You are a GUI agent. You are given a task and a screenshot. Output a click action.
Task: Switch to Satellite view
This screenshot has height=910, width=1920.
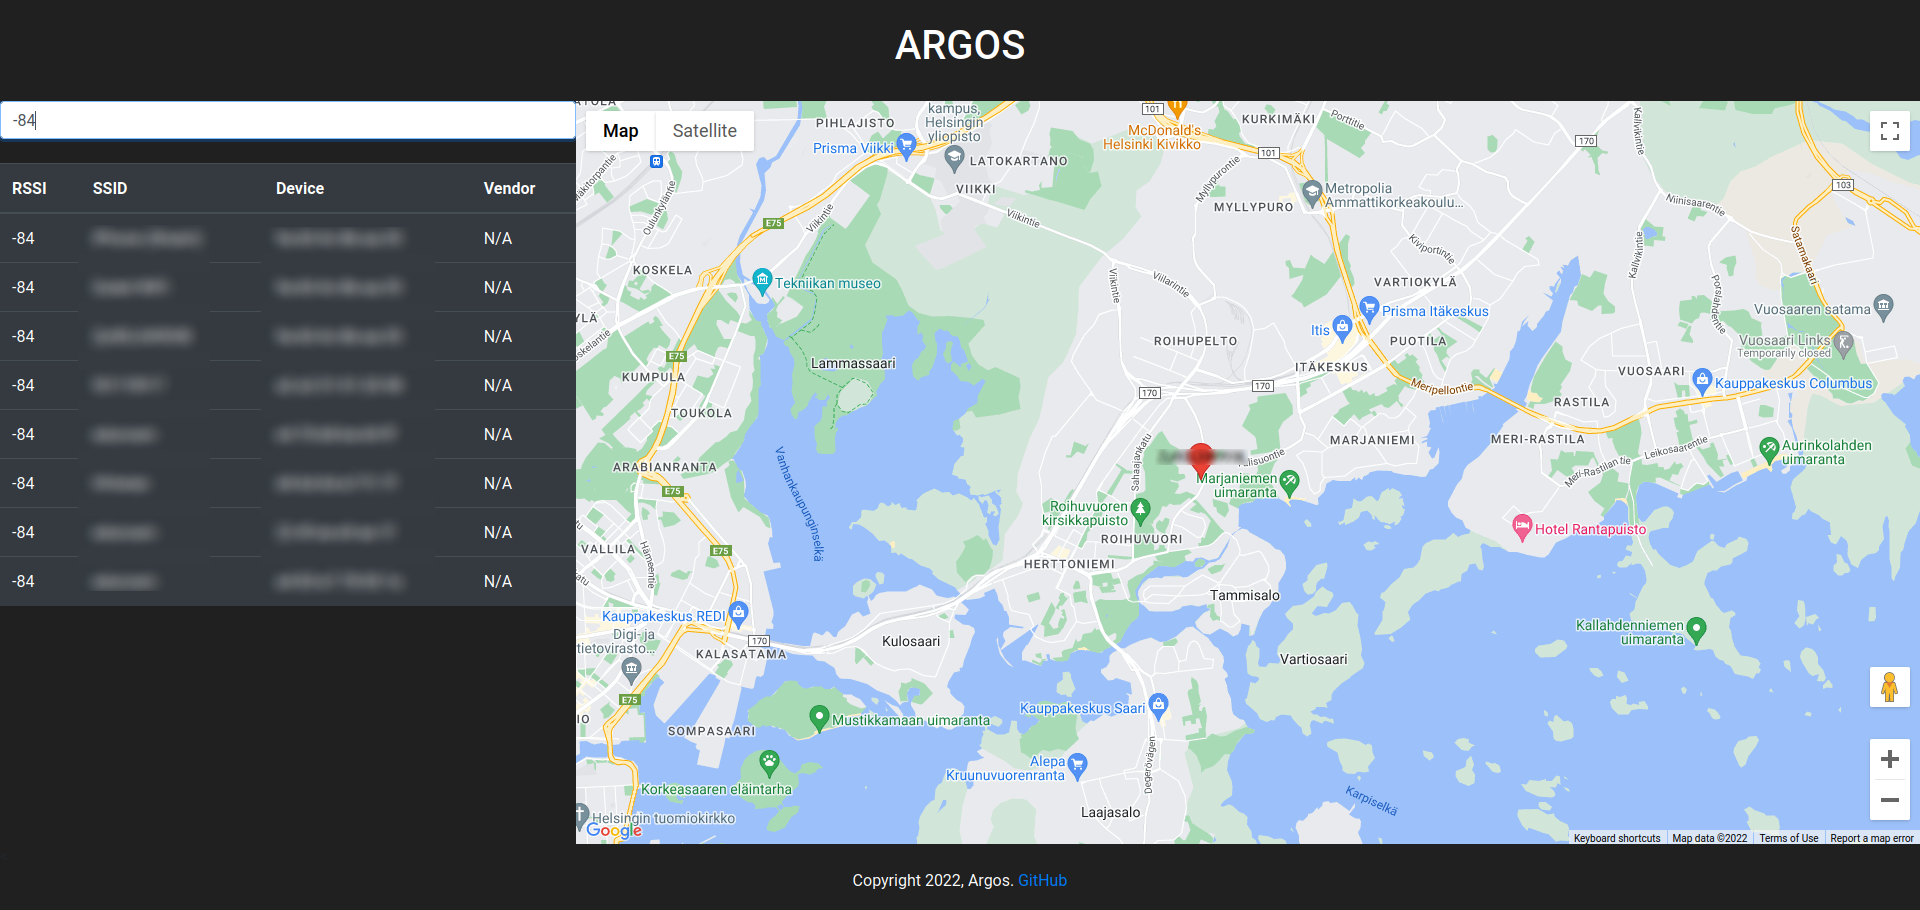pos(704,130)
